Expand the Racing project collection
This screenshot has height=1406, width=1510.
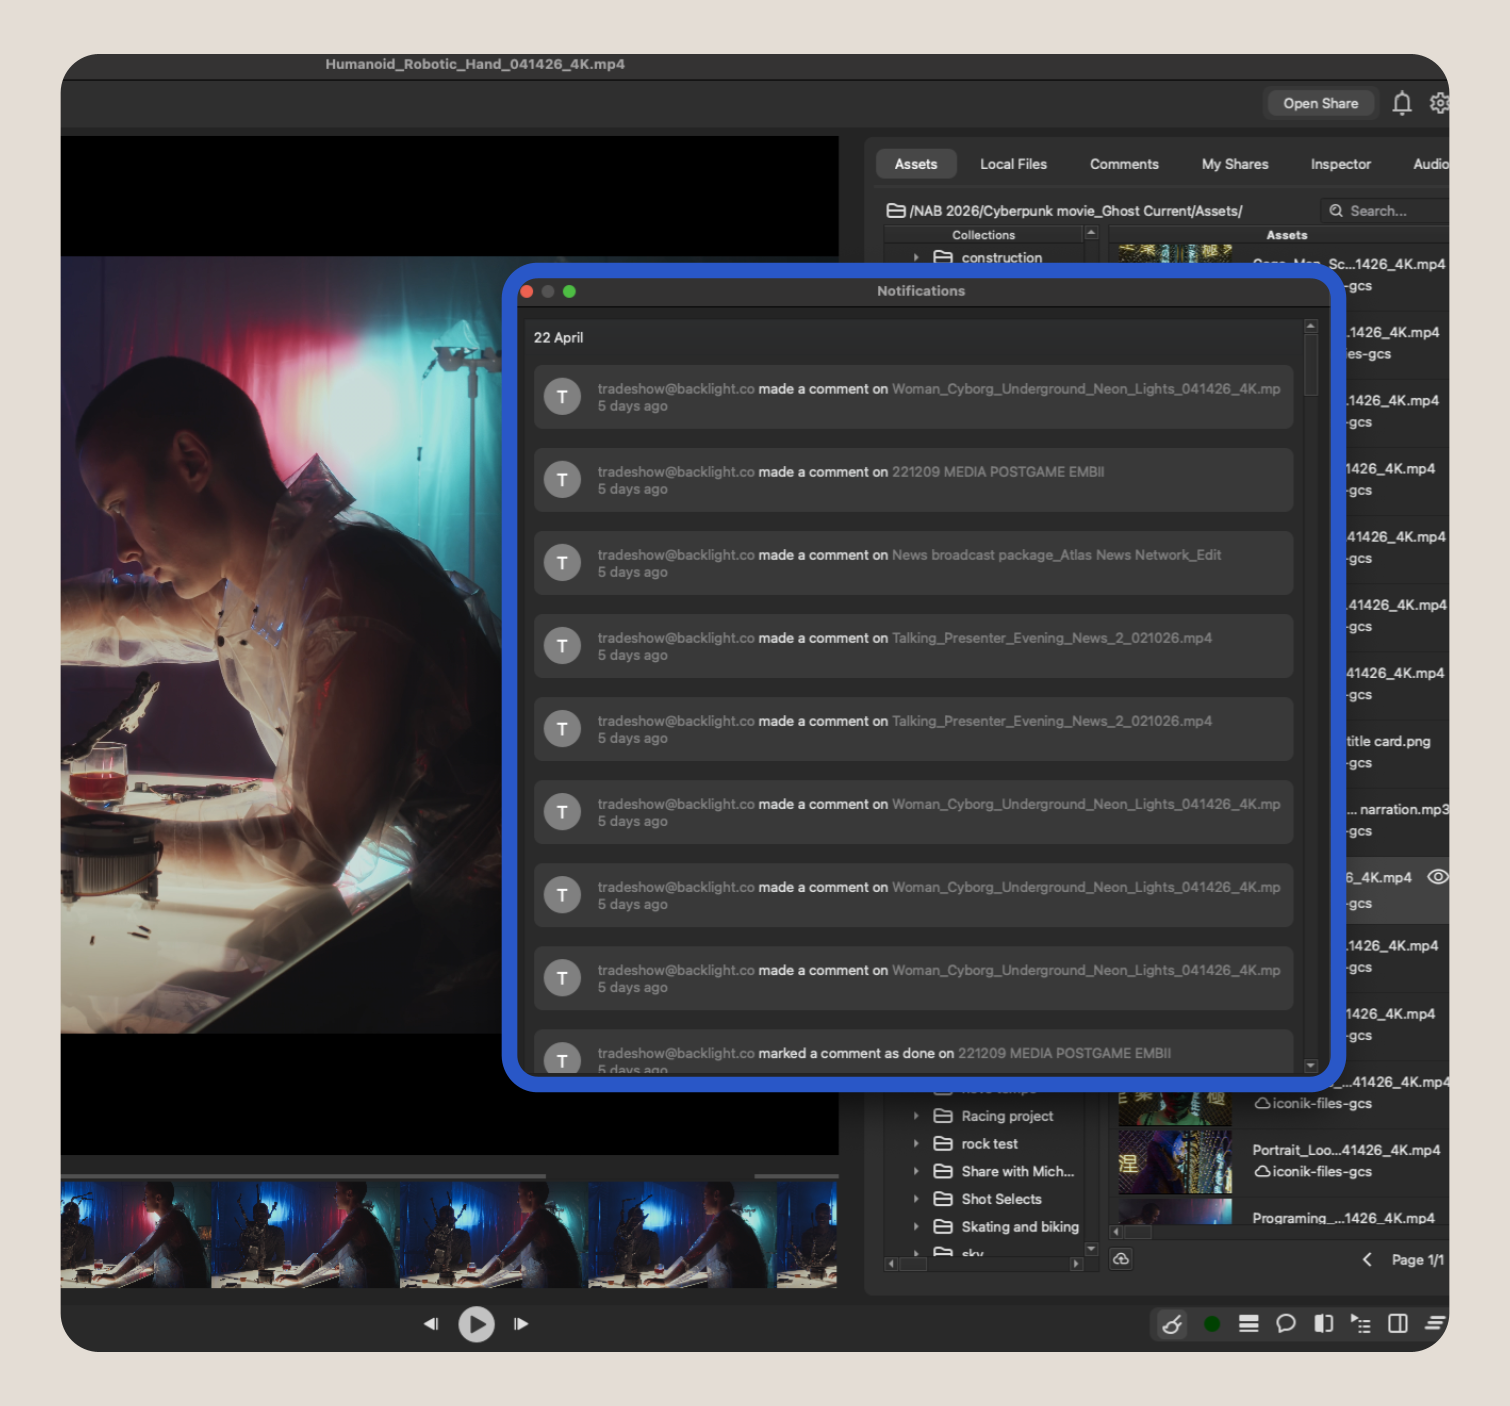(x=916, y=1116)
